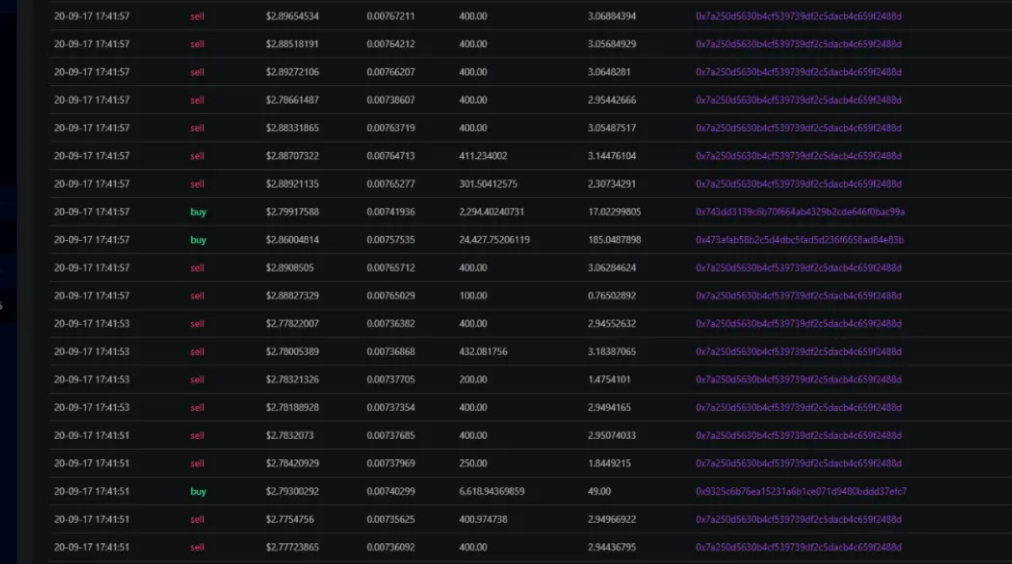Click the 0.00737969 rate value cell

[390, 463]
